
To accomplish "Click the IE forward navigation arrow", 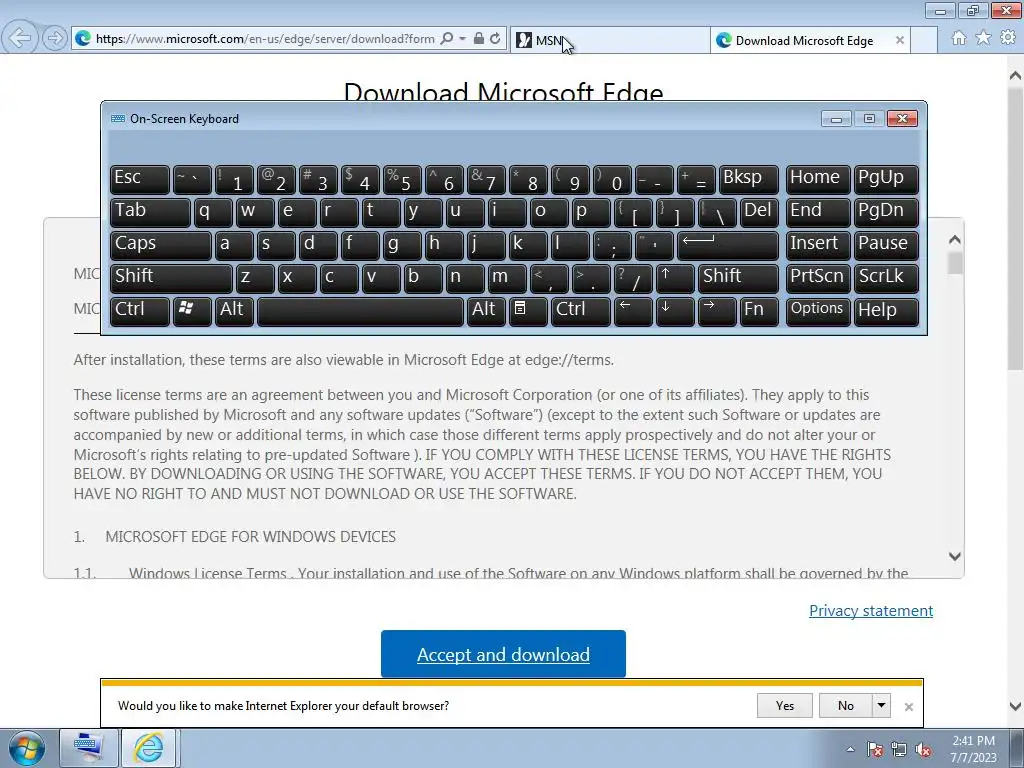I will tap(55, 39).
